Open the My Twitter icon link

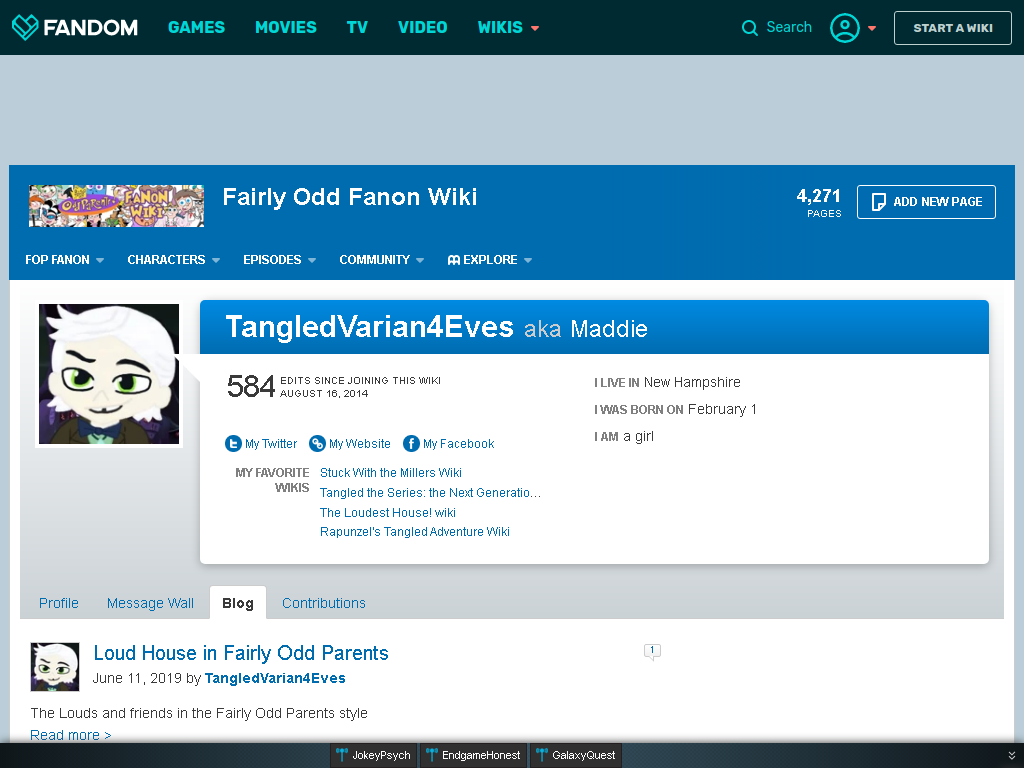[233, 443]
